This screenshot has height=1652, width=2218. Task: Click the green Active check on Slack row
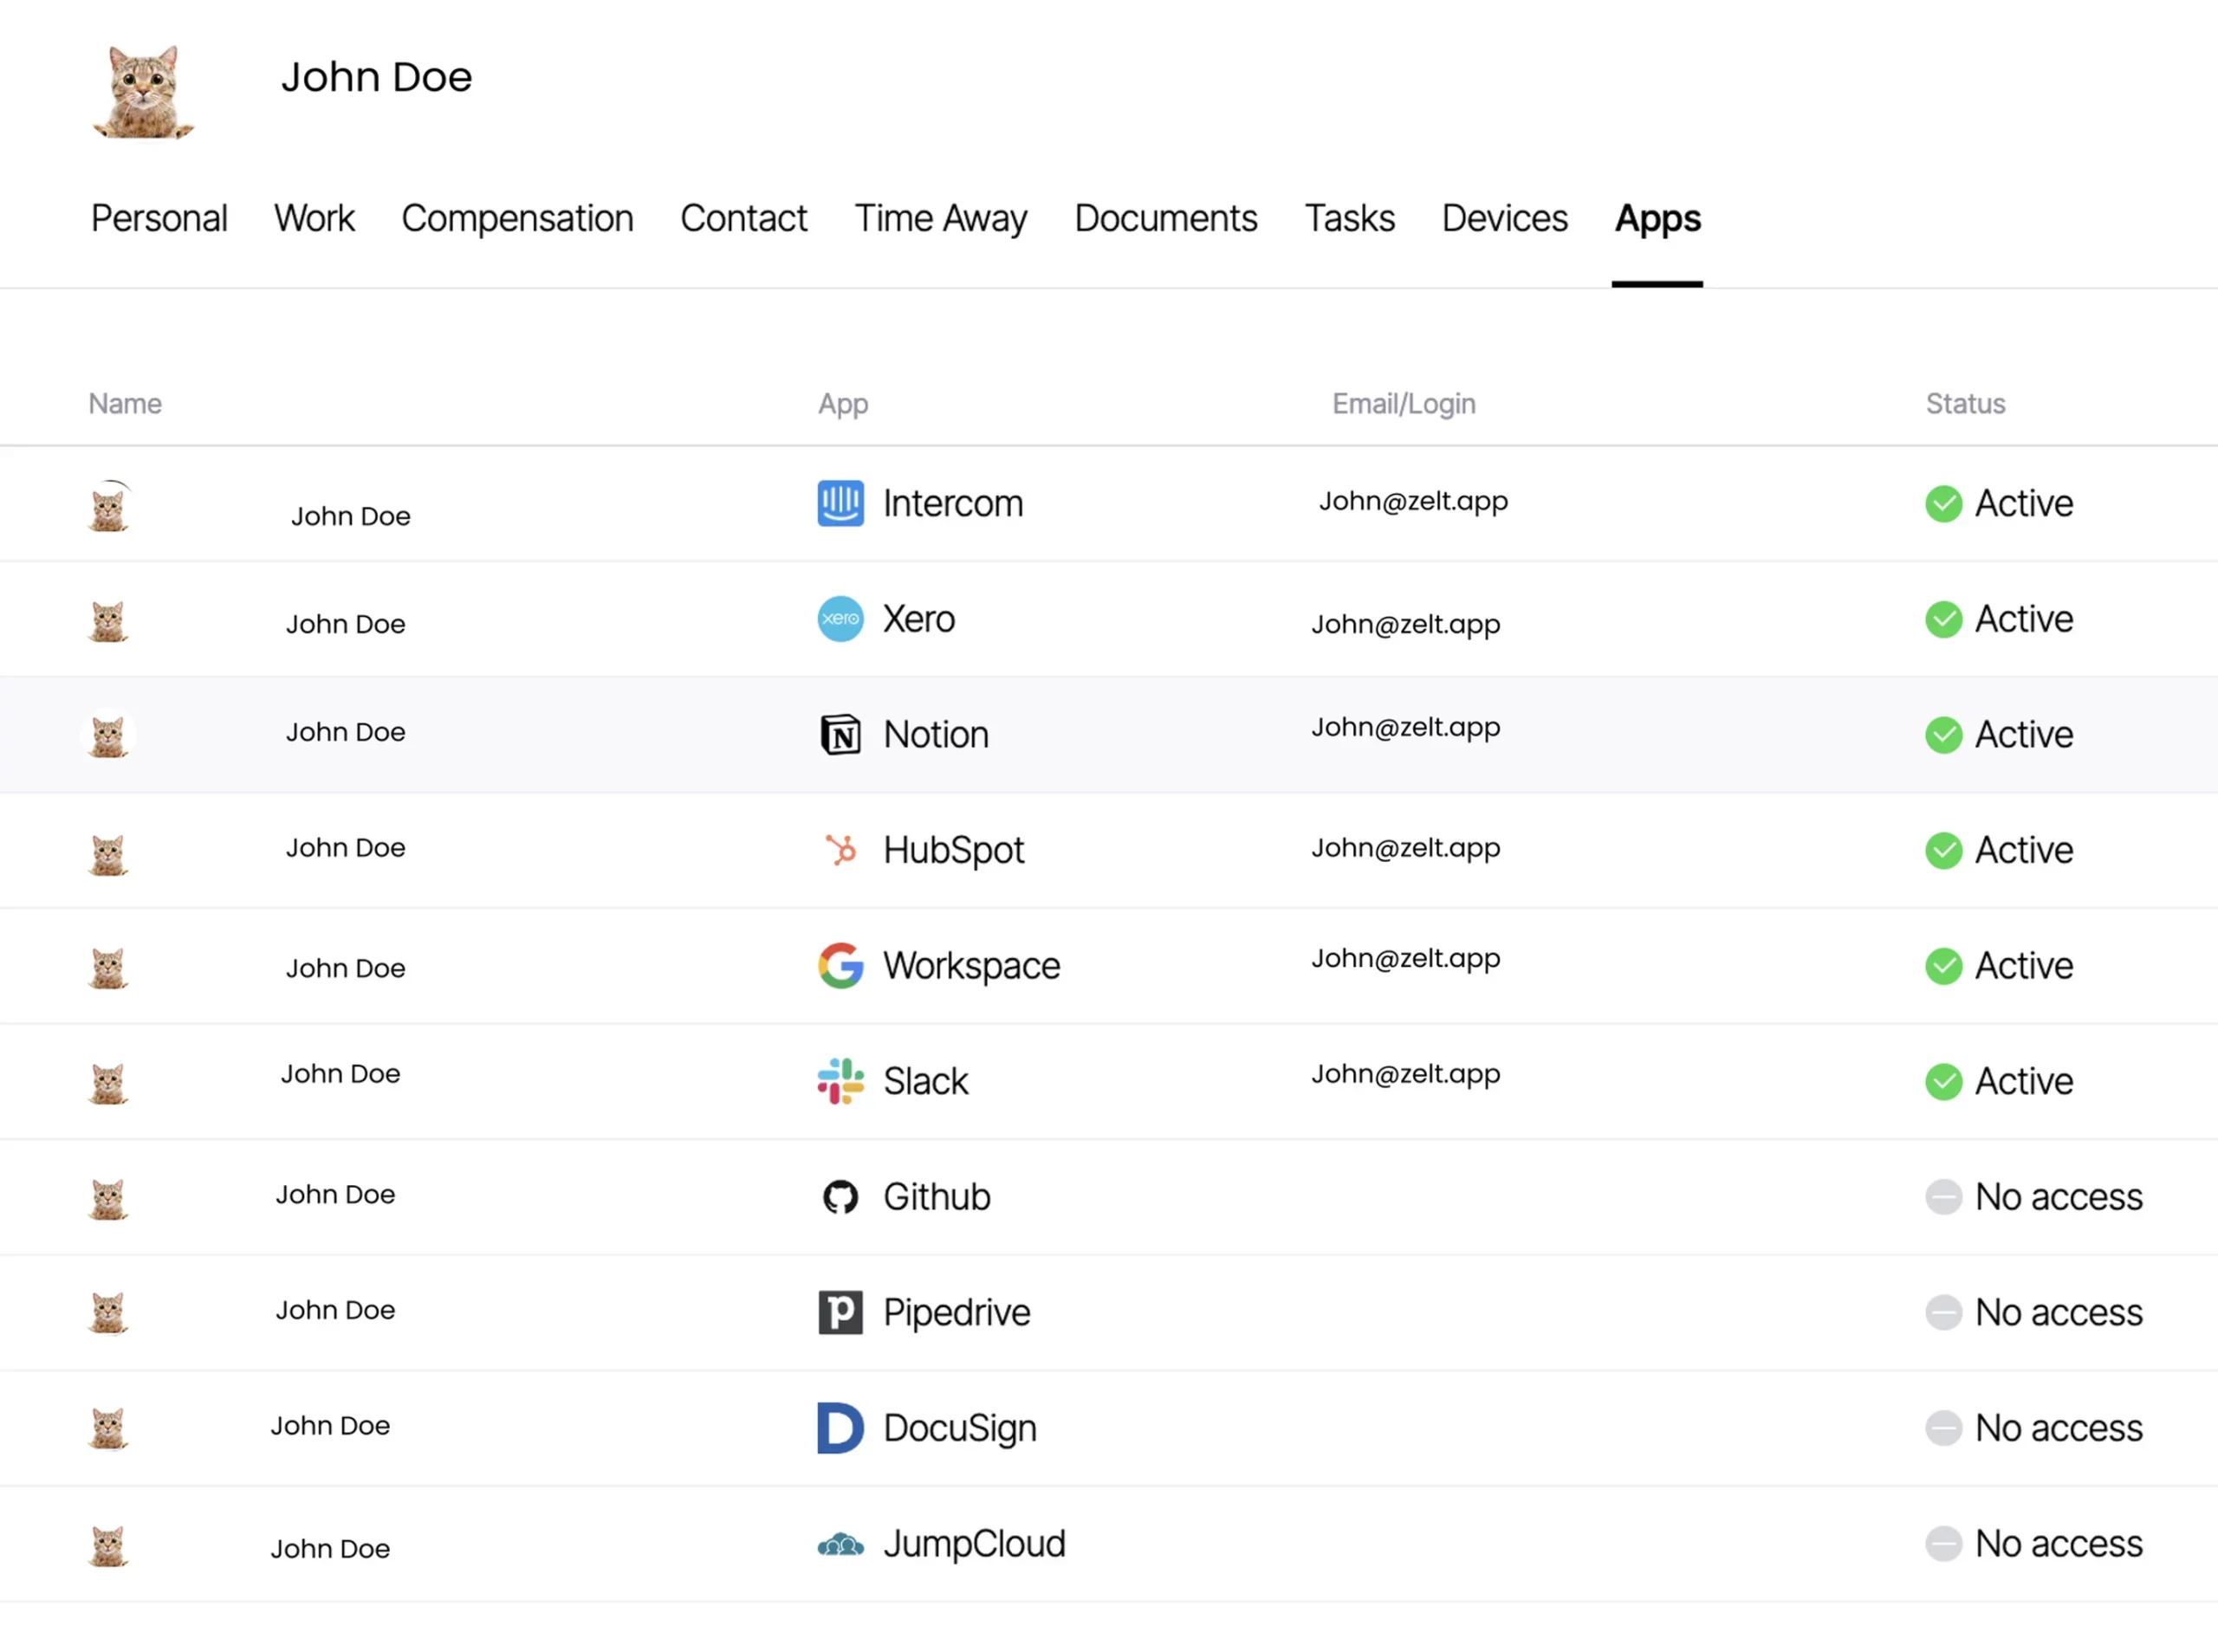coord(1943,1081)
